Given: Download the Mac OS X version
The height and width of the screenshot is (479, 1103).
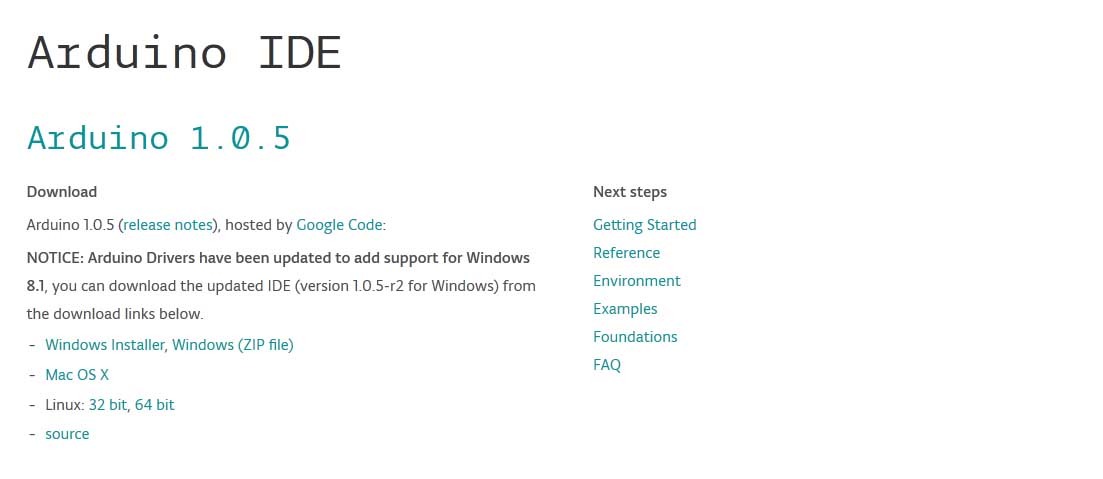Looking at the screenshot, I should [77, 375].
